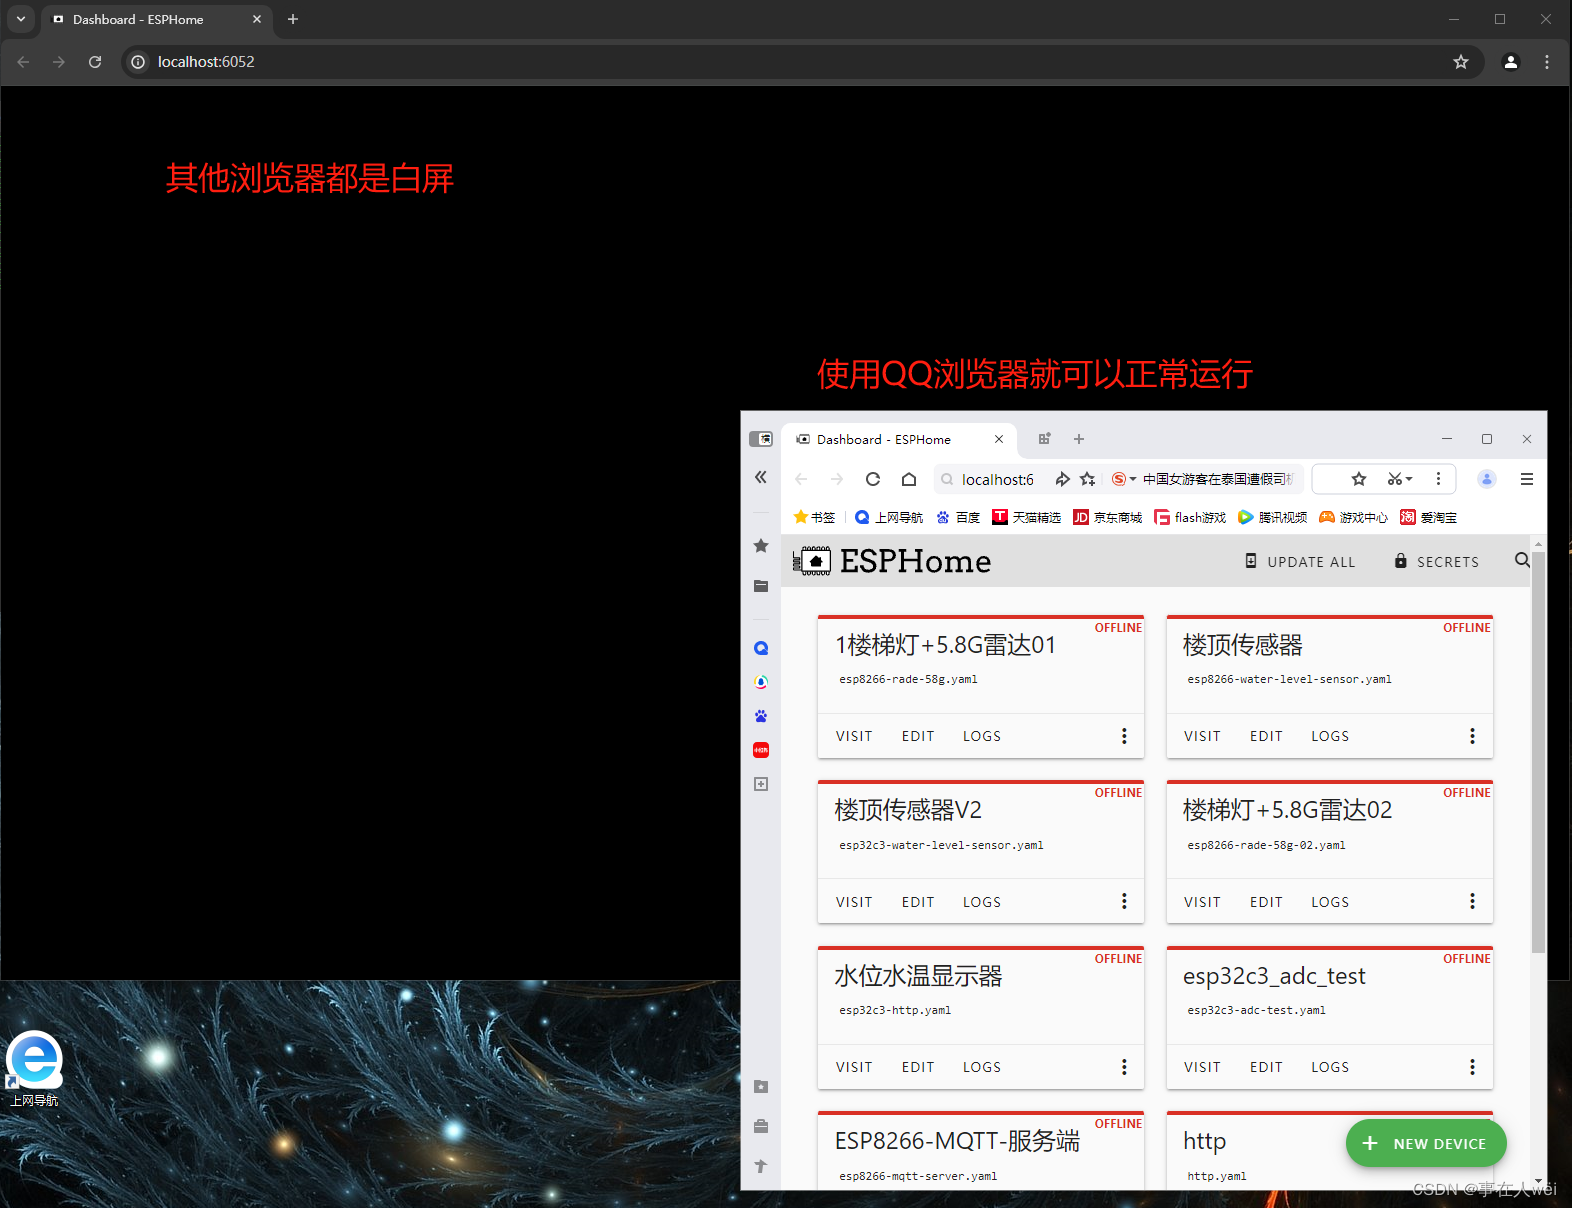Click QQ browser page vertical scrollbar
Image resolution: width=1572 pixels, height=1208 pixels.
click(x=1538, y=750)
